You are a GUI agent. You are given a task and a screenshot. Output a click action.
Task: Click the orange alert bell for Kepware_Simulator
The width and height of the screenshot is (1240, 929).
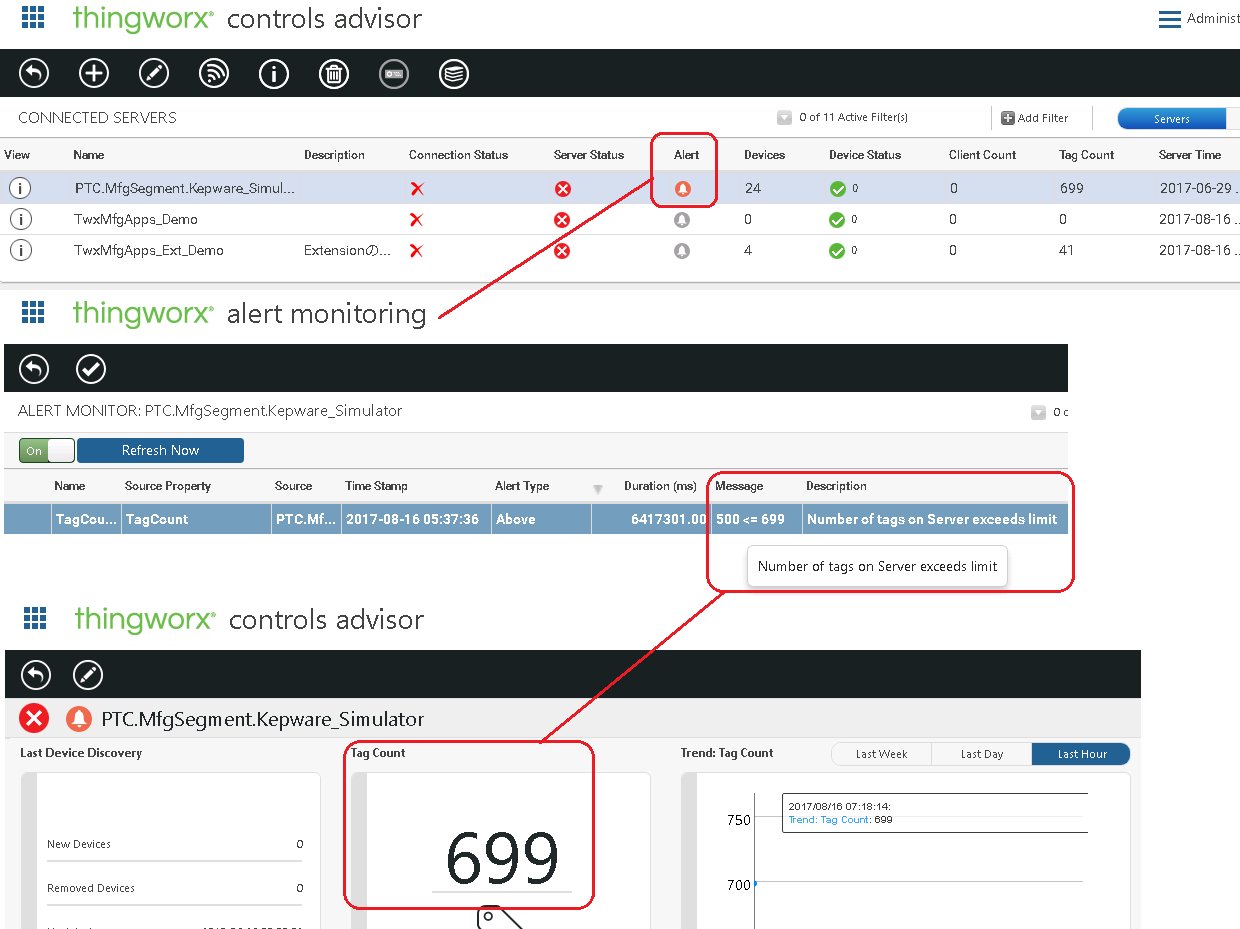click(x=682, y=188)
